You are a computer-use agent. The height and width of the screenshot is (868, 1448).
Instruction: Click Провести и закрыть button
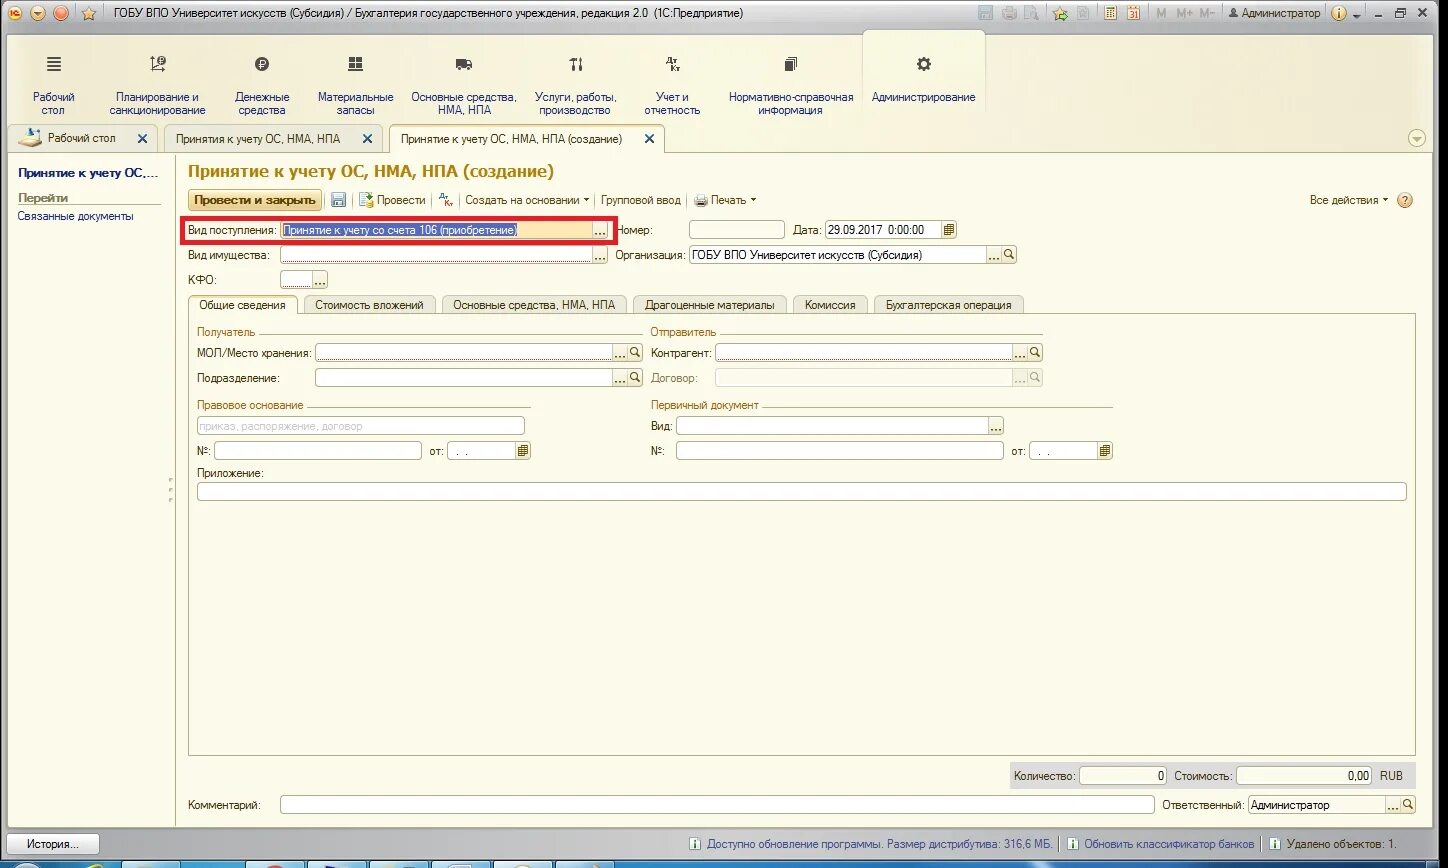coord(255,200)
